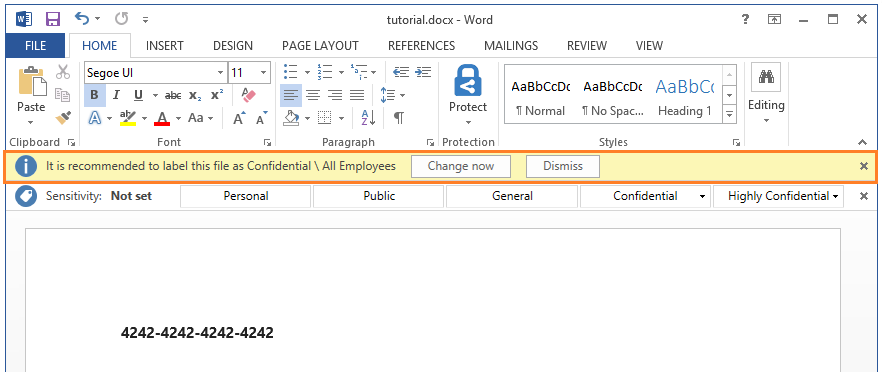Sort text A to Z

[x=368, y=118]
